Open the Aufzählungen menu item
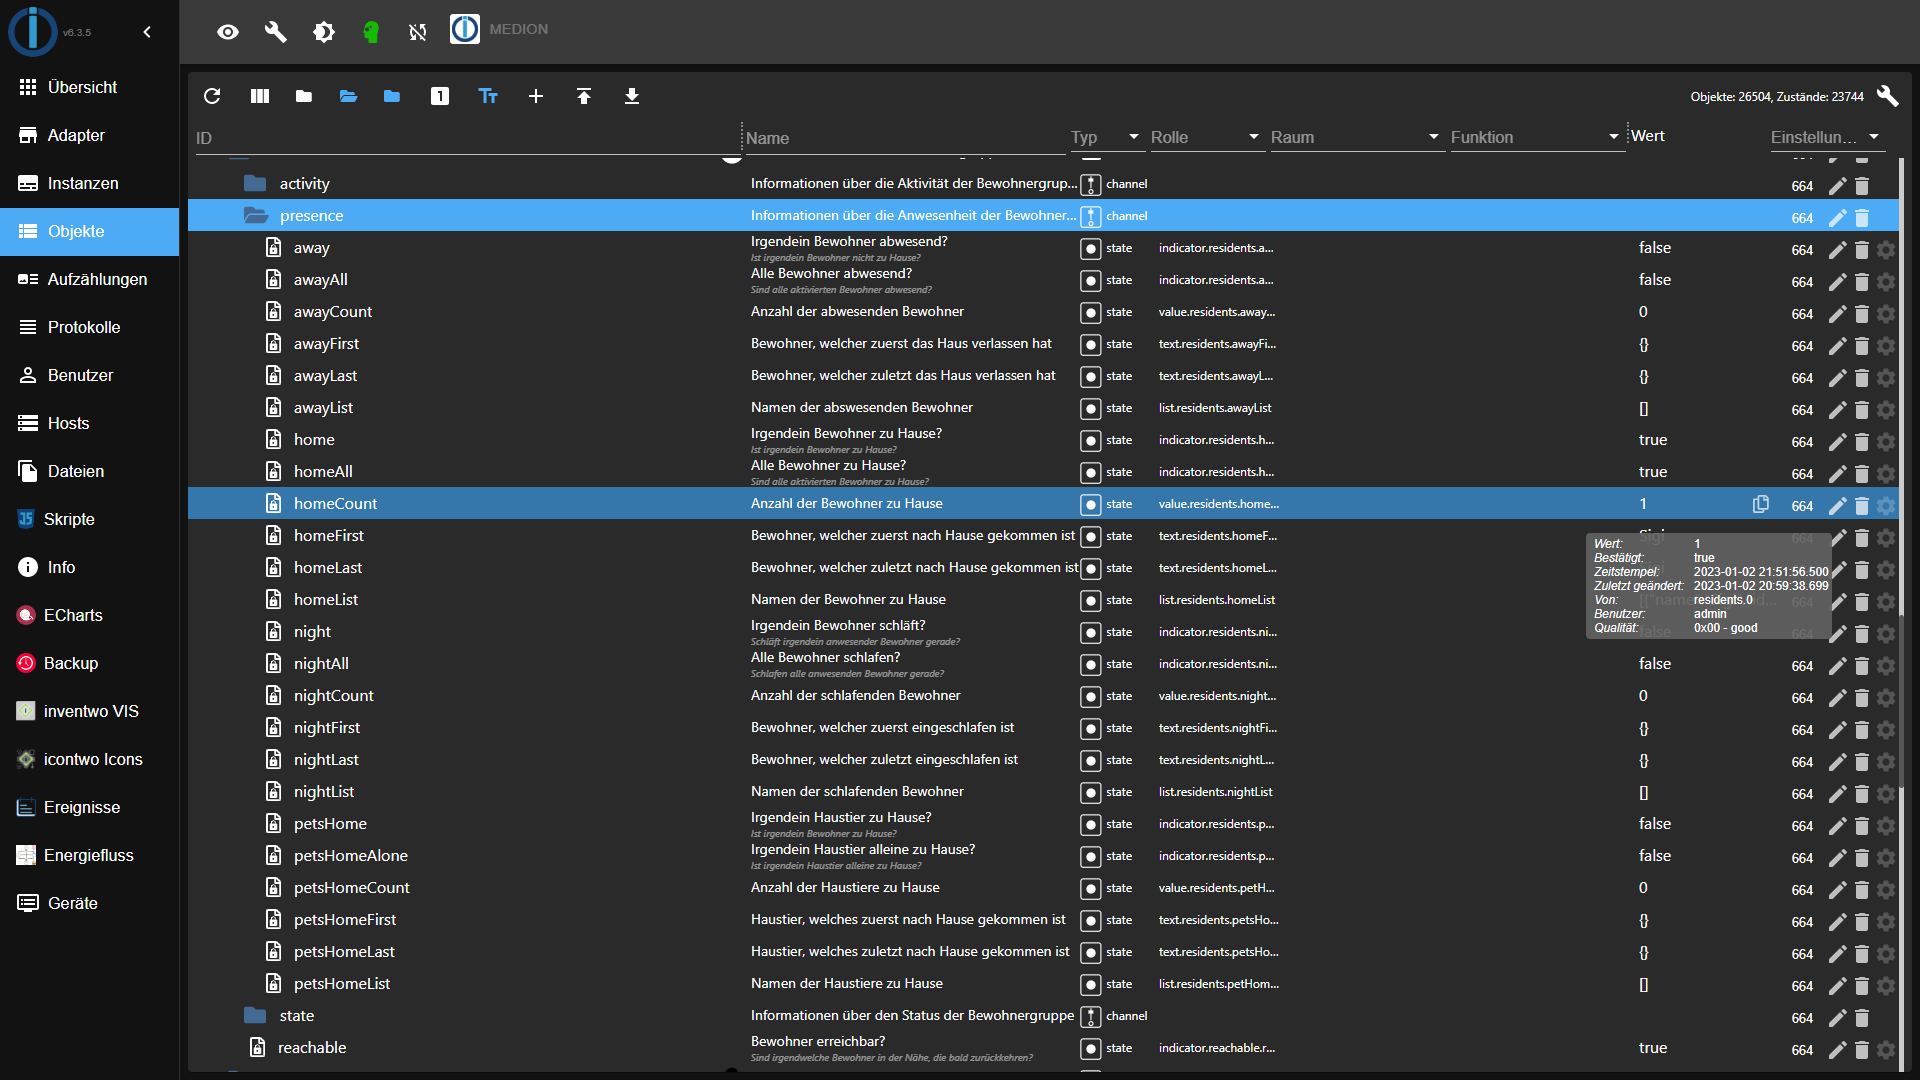Image resolution: width=1920 pixels, height=1080 pixels. point(89,279)
